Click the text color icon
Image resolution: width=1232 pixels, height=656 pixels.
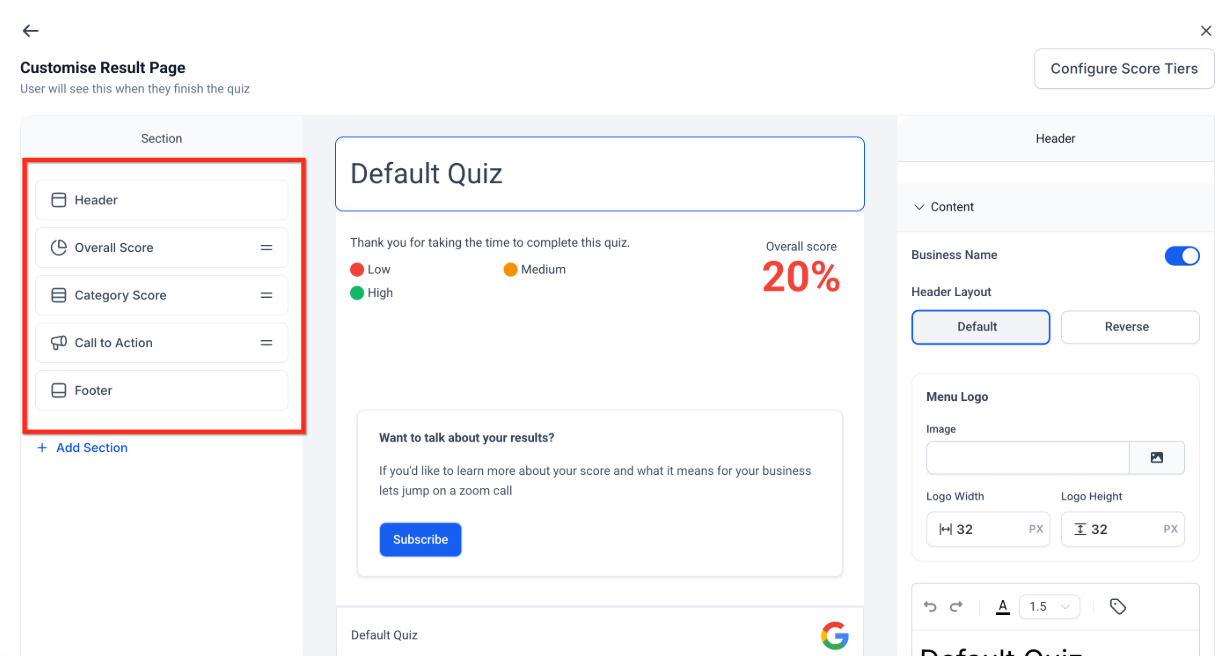click(1003, 606)
